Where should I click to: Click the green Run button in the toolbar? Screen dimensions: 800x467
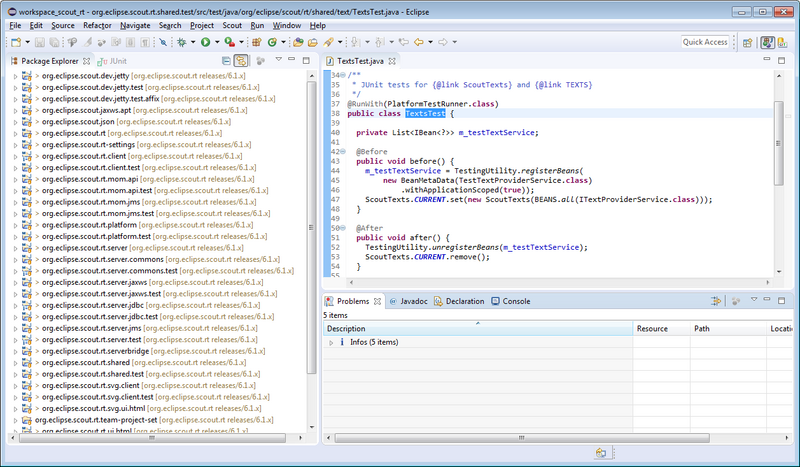pyautogui.click(x=206, y=42)
